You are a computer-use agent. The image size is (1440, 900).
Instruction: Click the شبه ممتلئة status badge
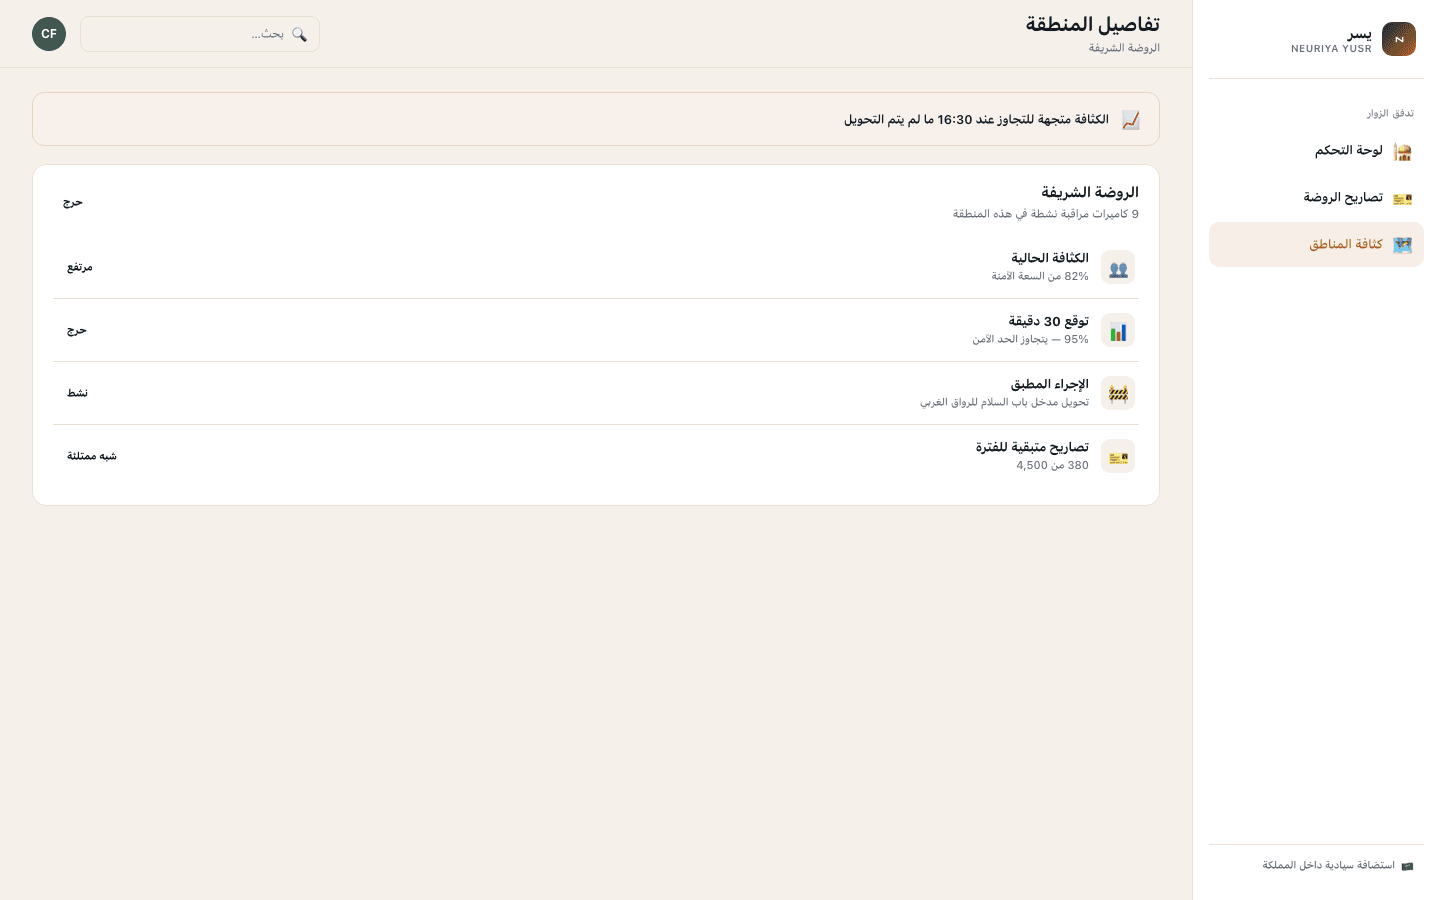92,456
